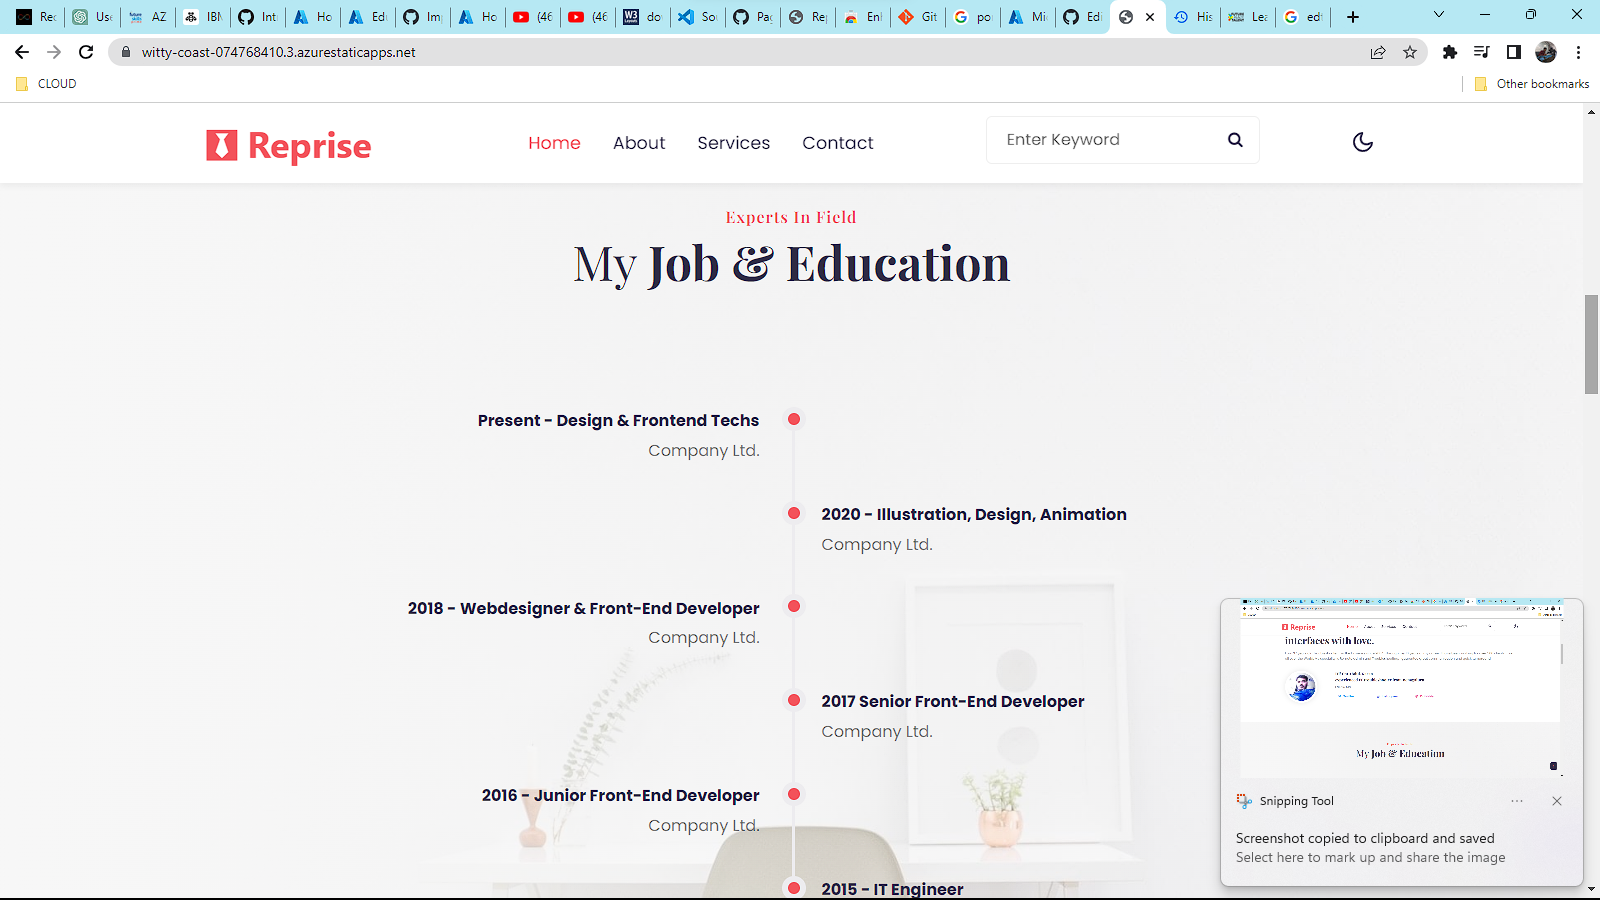Bookmark the page with the star icon
The height and width of the screenshot is (900, 1600).
(1411, 52)
